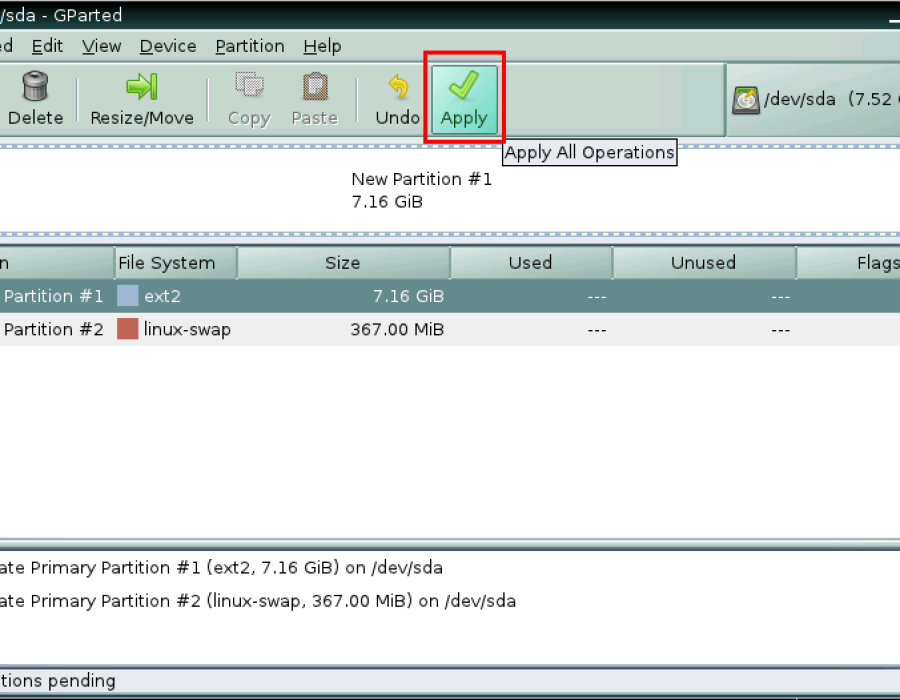
Task: Click the Delete trash can icon
Action: (36, 87)
